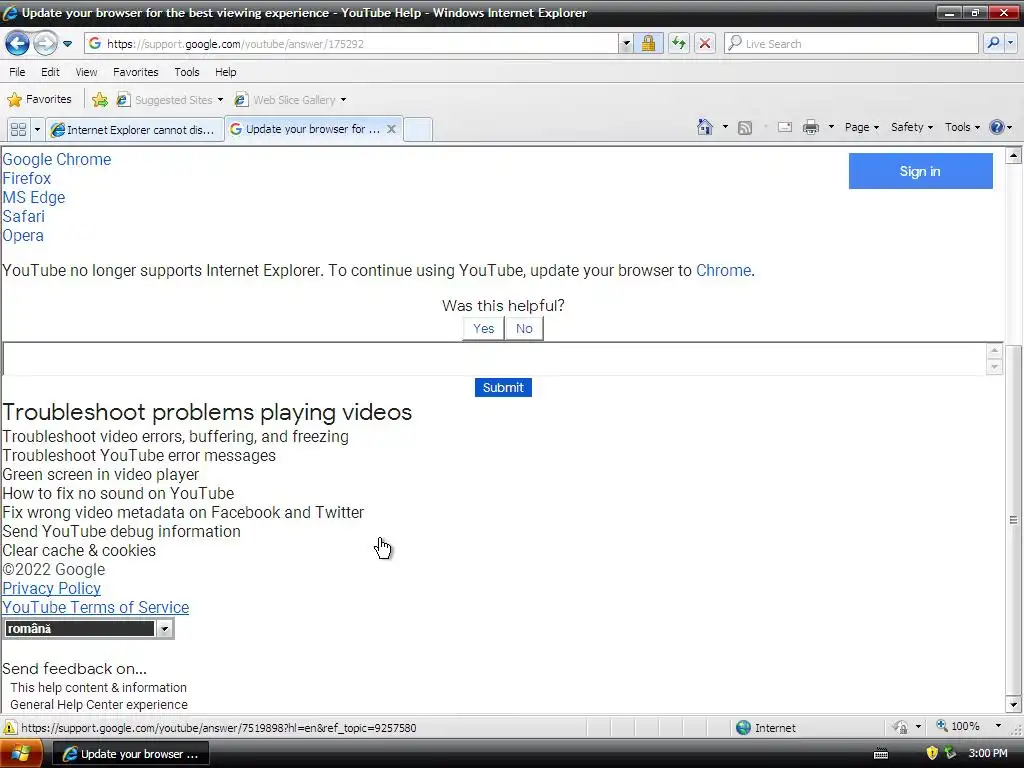Open Web Slice Gallery in favorites bar
Screen dimensions: 1024x768
[291, 100]
